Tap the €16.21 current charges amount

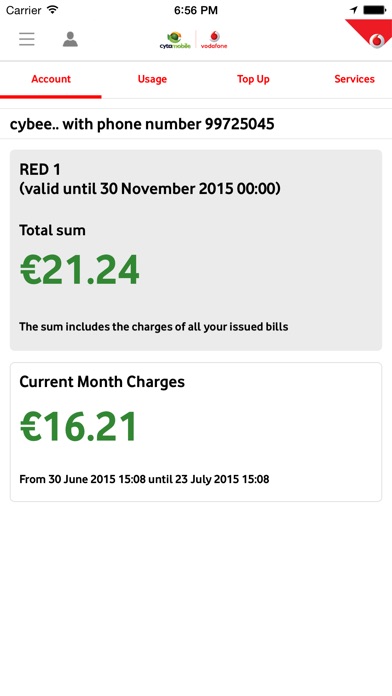(x=79, y=427)
